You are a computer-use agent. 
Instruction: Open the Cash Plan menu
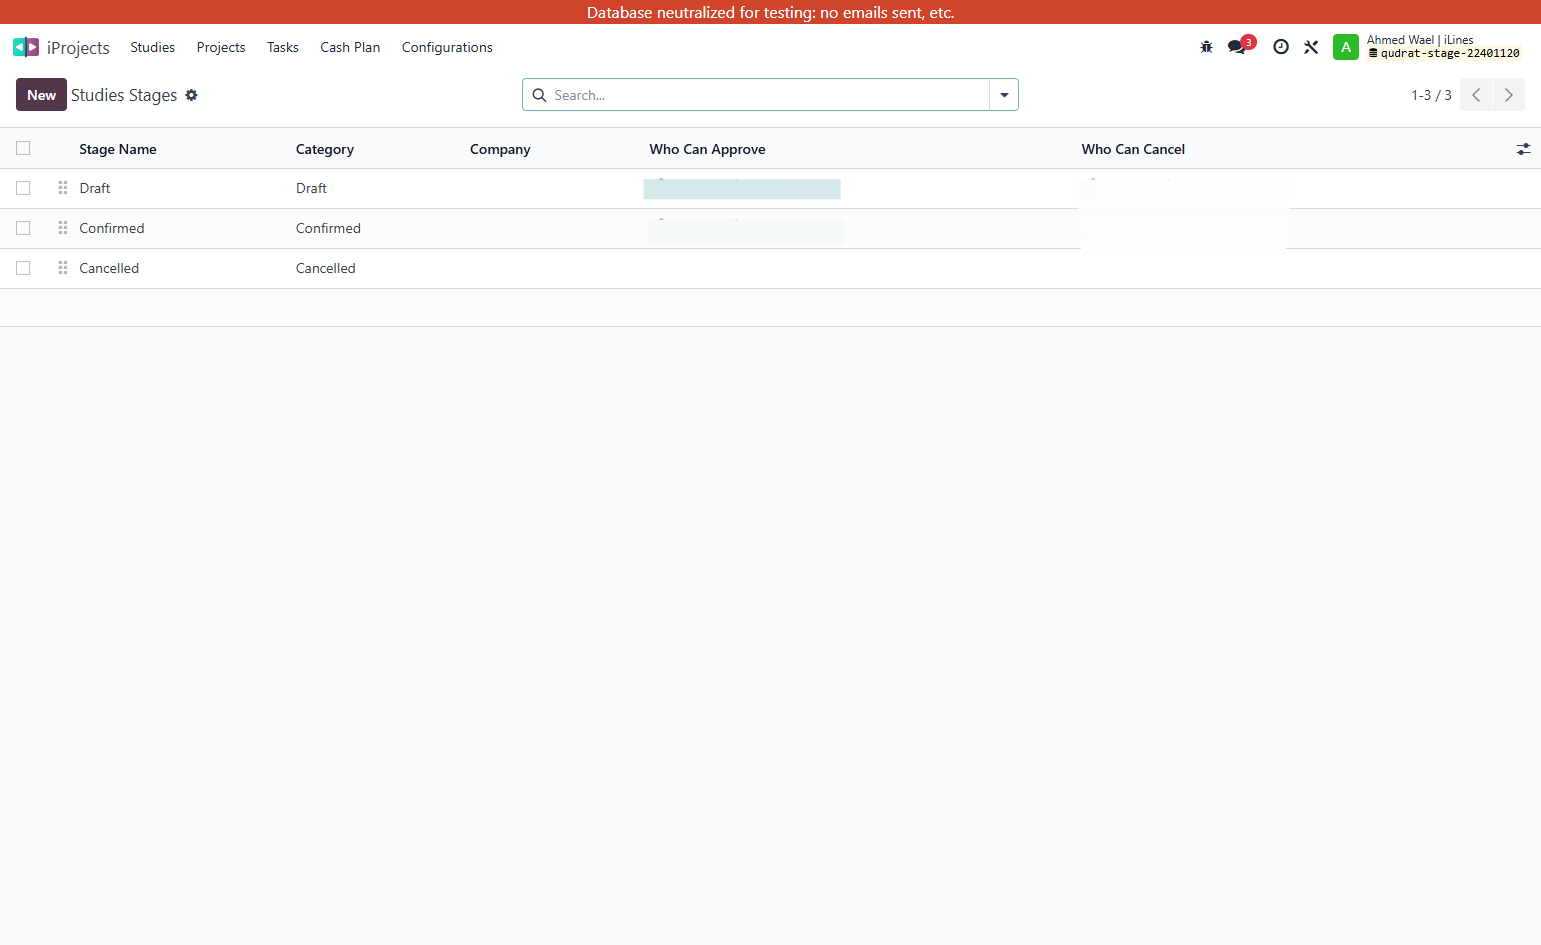pos(350,47)
